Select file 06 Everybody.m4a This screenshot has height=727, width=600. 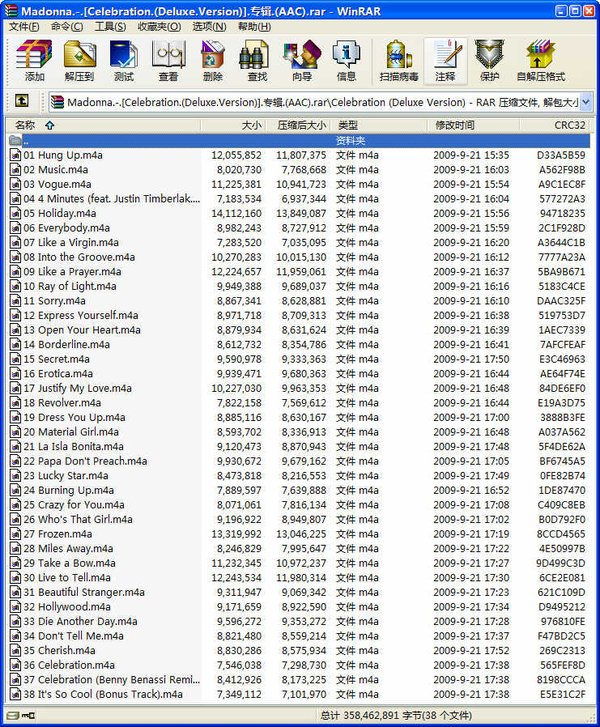coord(67,228)
